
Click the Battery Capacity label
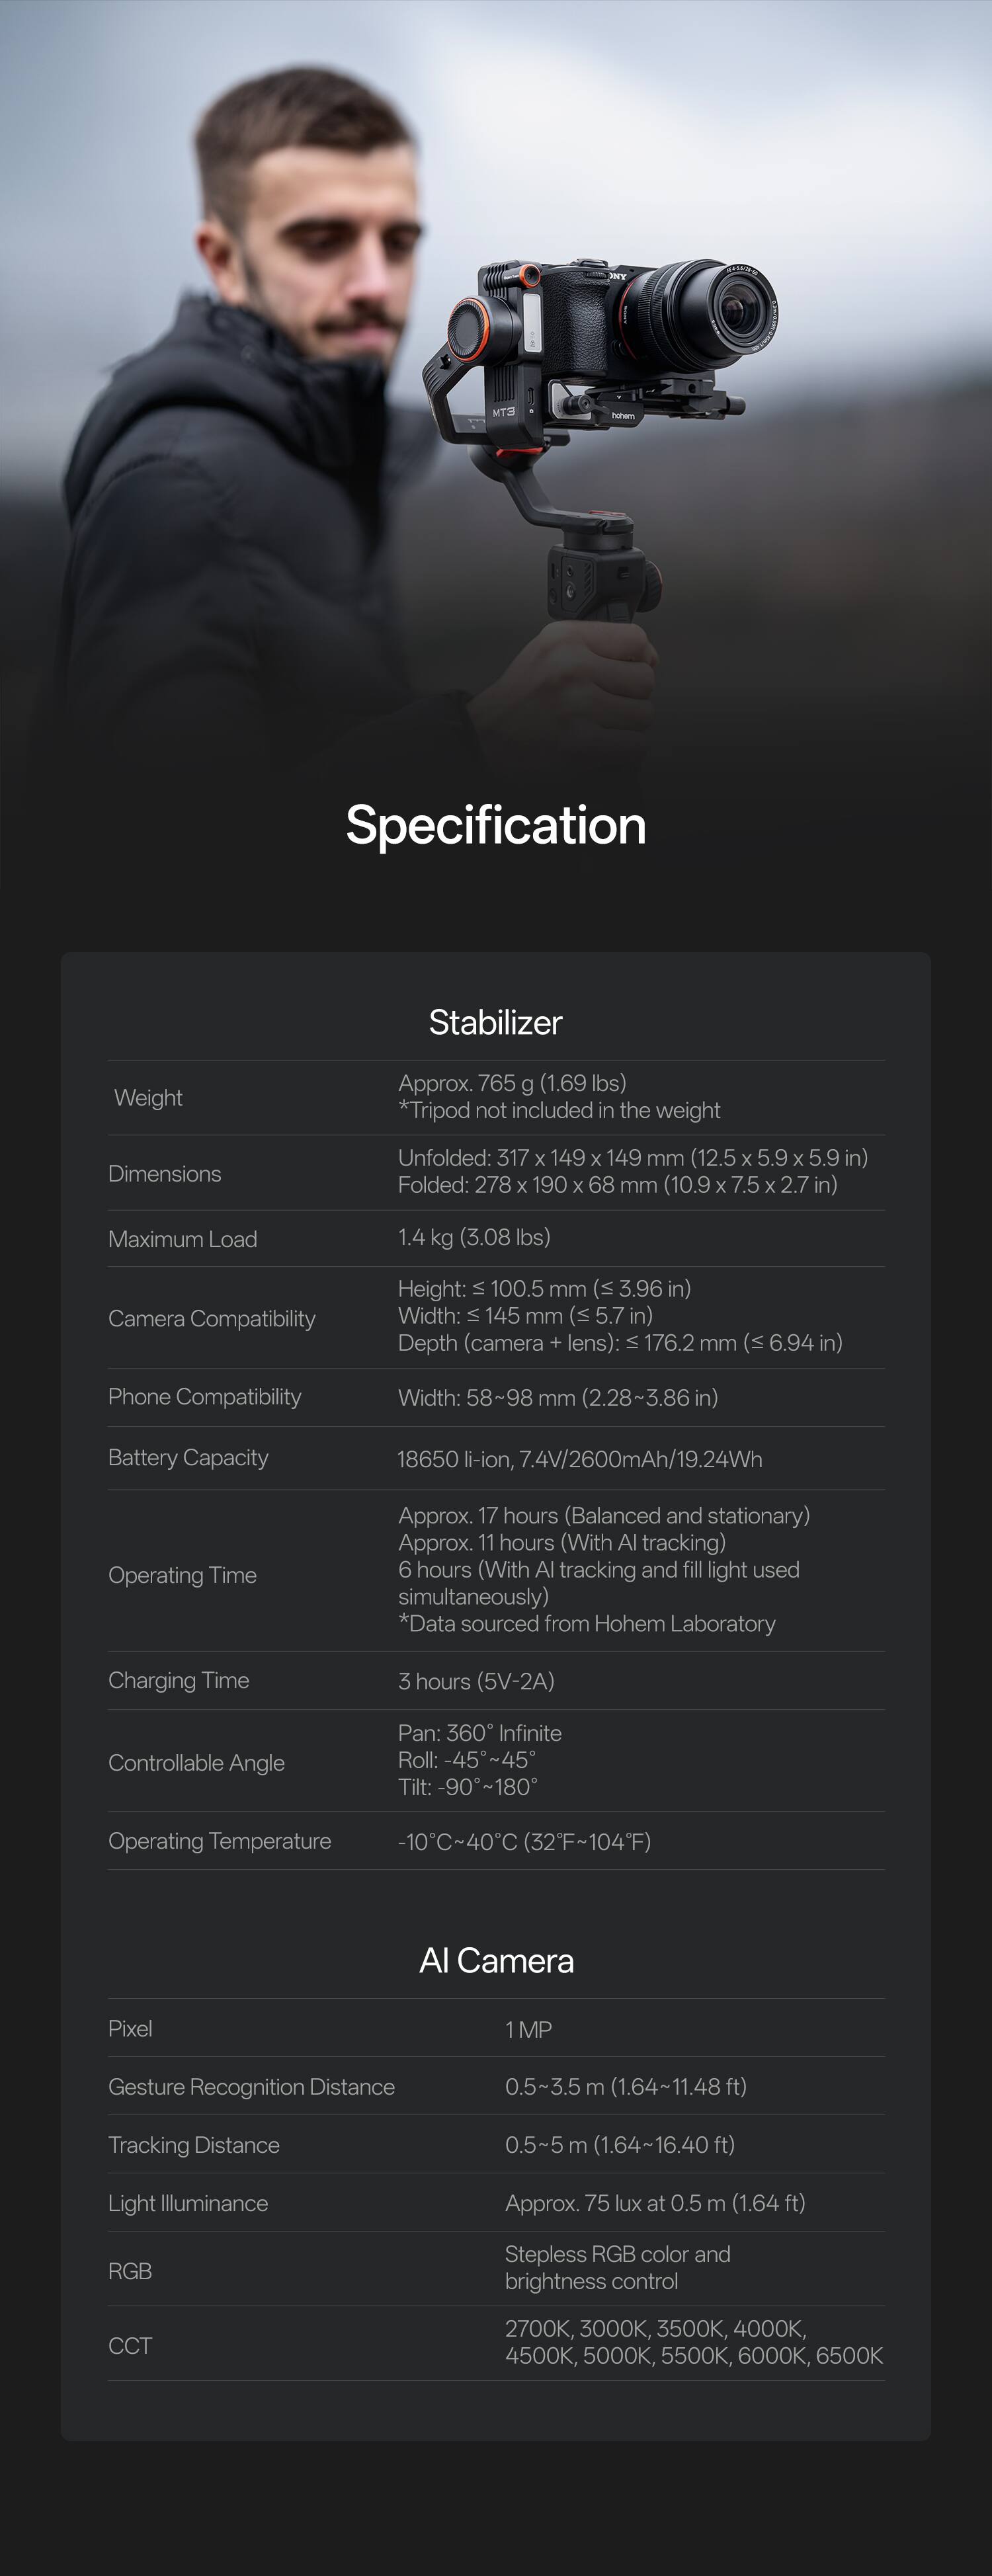[x=188, y=1458]
